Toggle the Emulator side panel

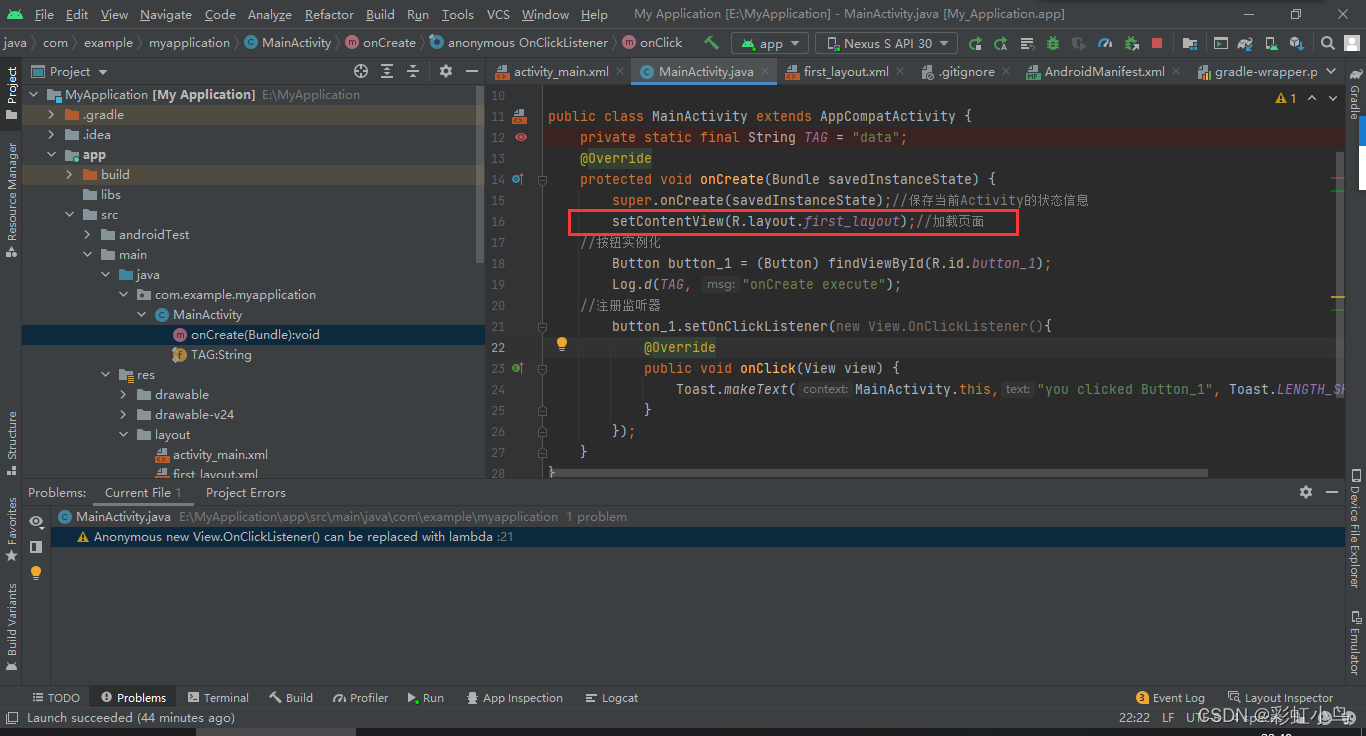coord(1355,643)
